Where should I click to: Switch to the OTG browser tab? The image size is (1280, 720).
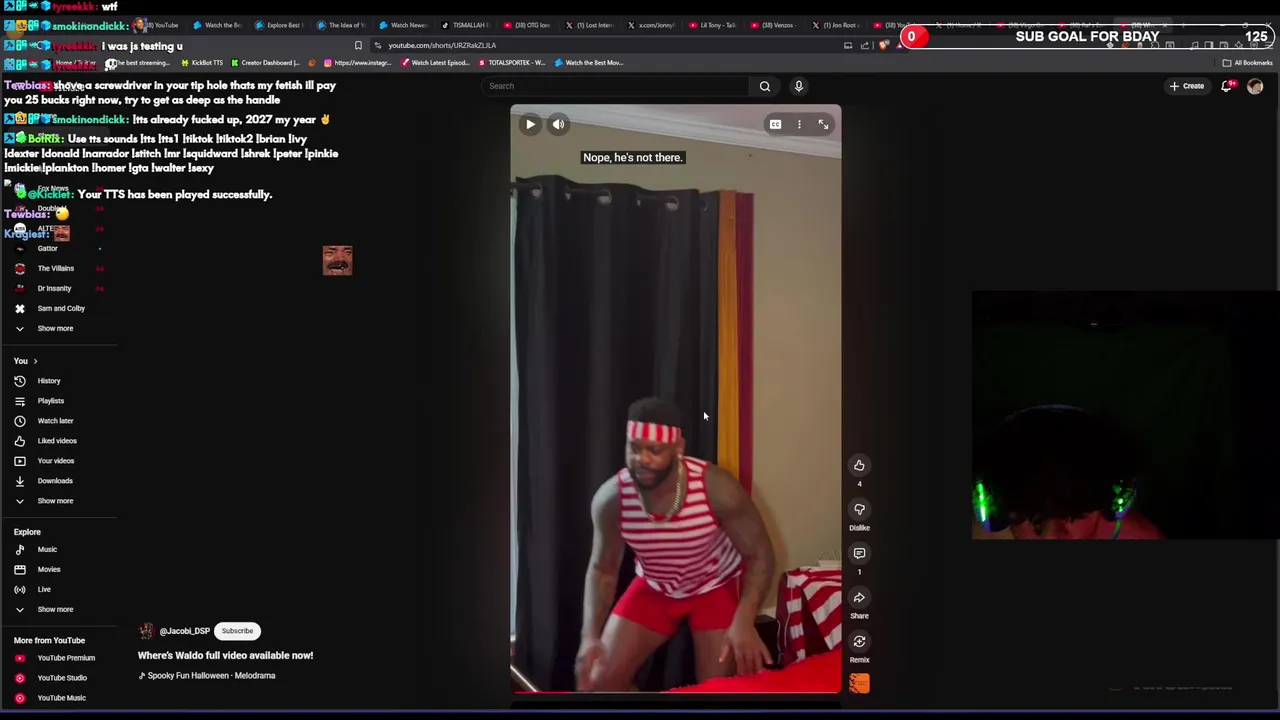528,25
